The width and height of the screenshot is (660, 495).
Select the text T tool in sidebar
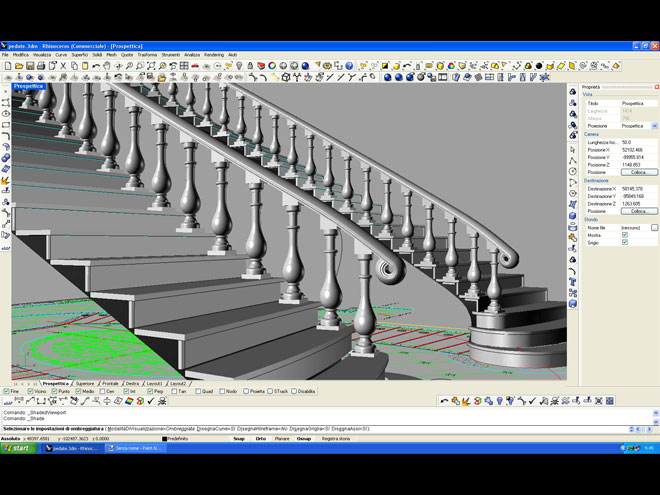572,282
